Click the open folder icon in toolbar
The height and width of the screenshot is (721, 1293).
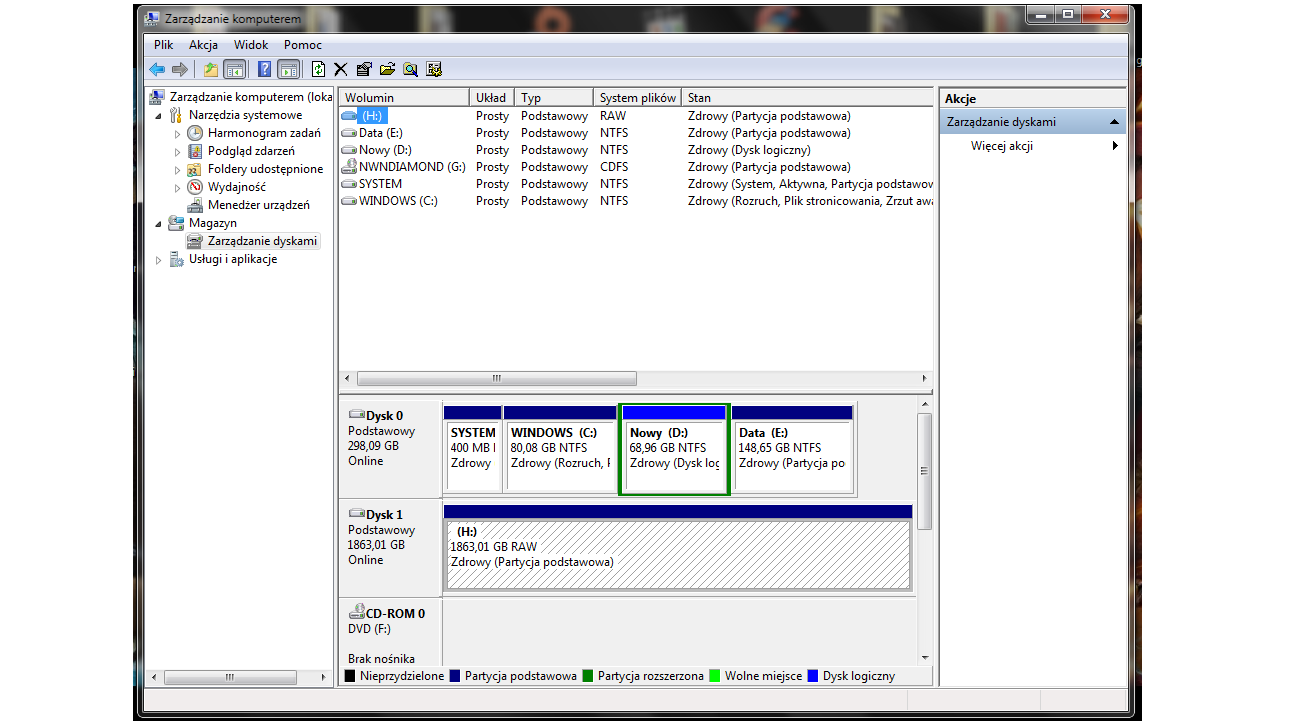pyautogui.click(x=387, y=69)
